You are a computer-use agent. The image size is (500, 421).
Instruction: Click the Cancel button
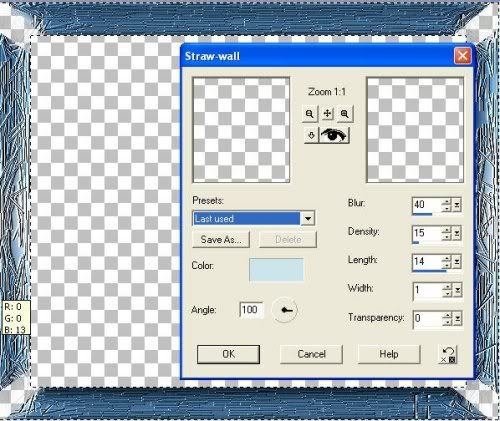[311, 354]
